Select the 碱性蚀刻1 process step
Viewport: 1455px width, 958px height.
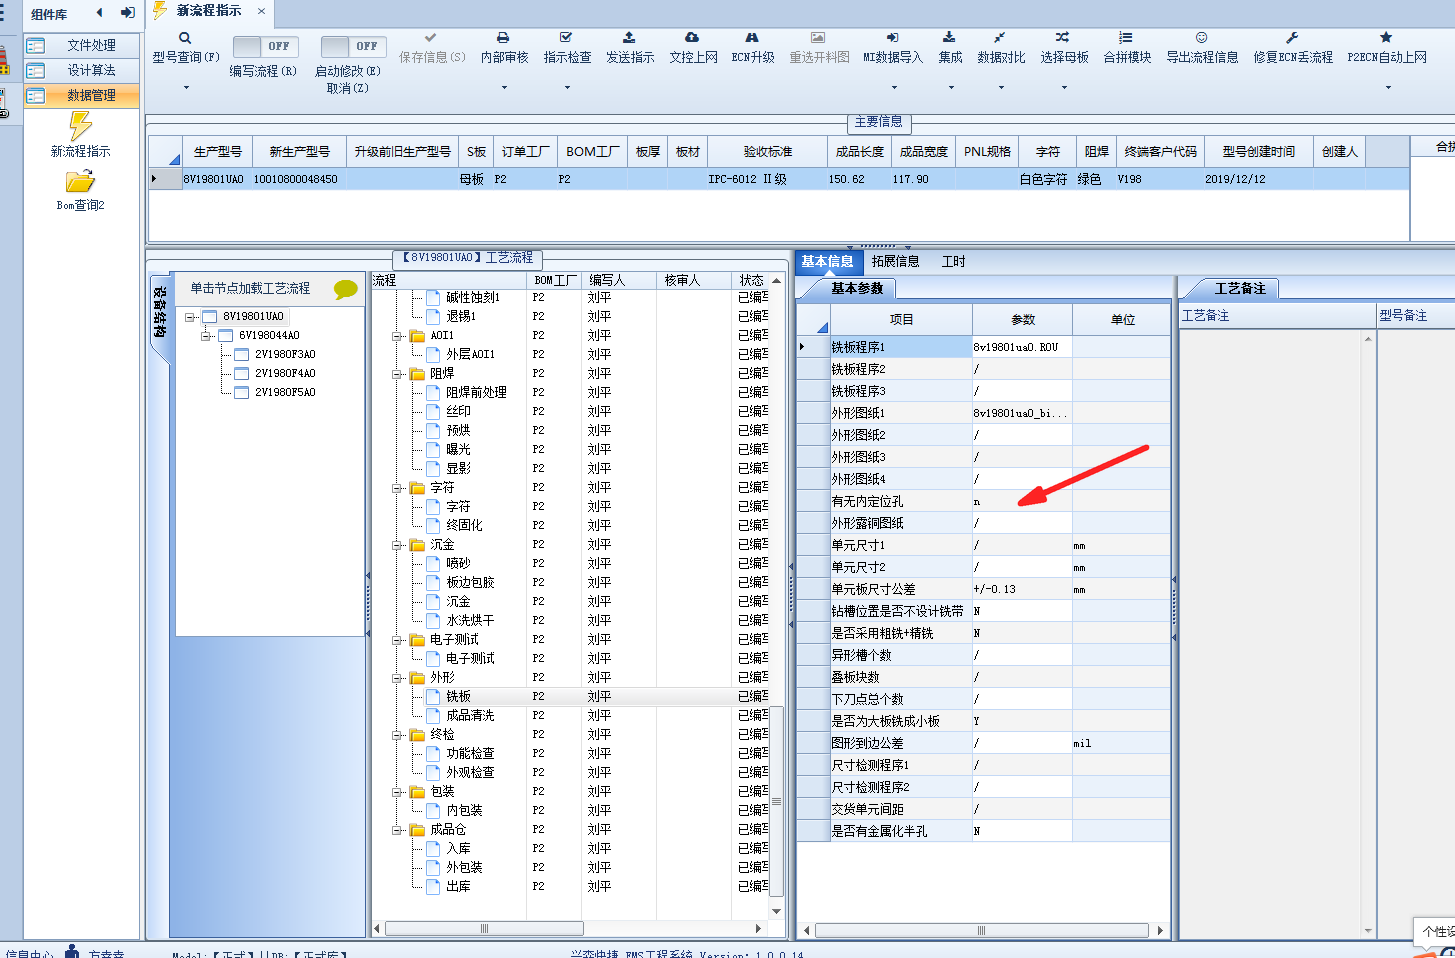click(473, 298)
